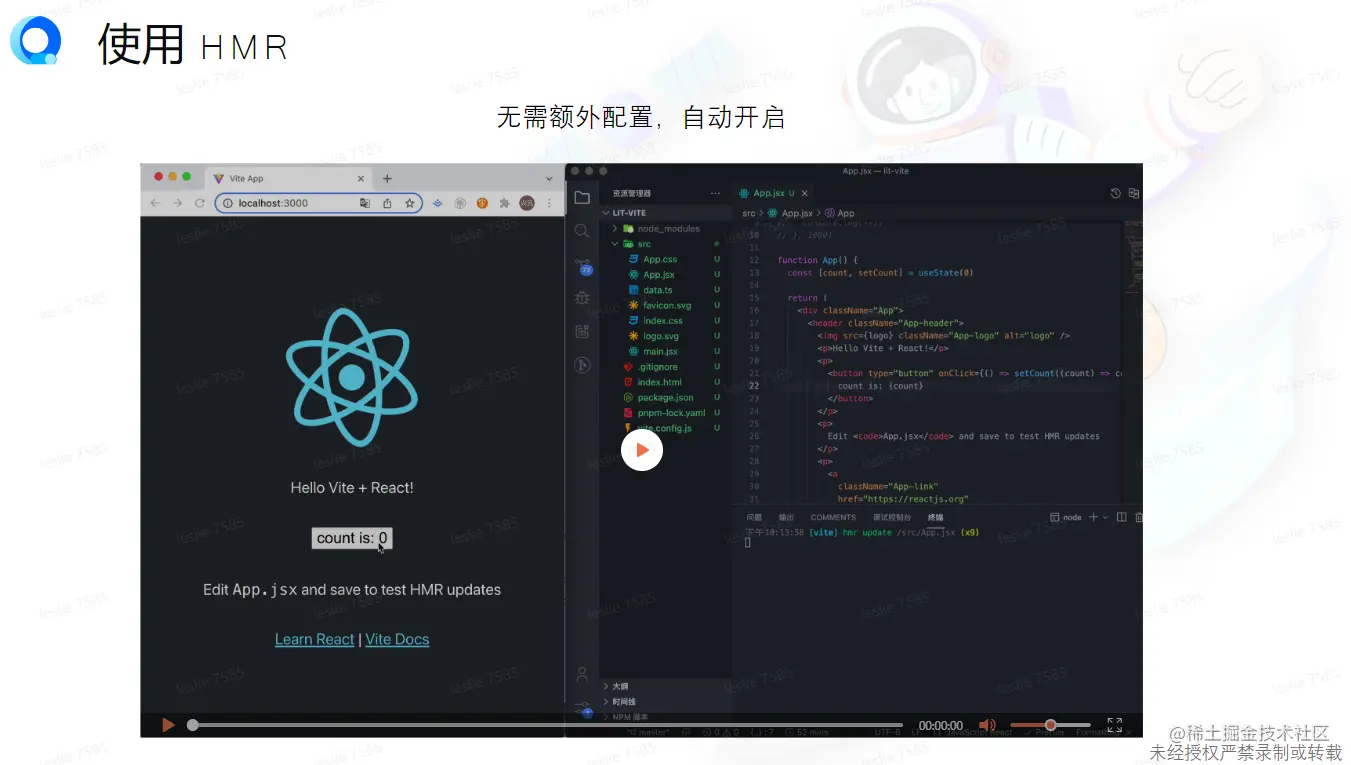Open the Explorer icon in the VS Code activity bar
This screenshot has width=1351, height=765.
(582, 197)
